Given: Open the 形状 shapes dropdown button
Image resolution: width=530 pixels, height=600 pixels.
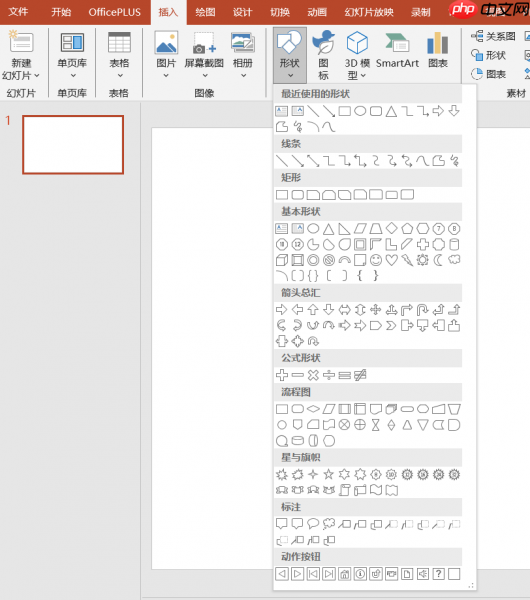Looking at the screenshot, I should tap(289, 55).
